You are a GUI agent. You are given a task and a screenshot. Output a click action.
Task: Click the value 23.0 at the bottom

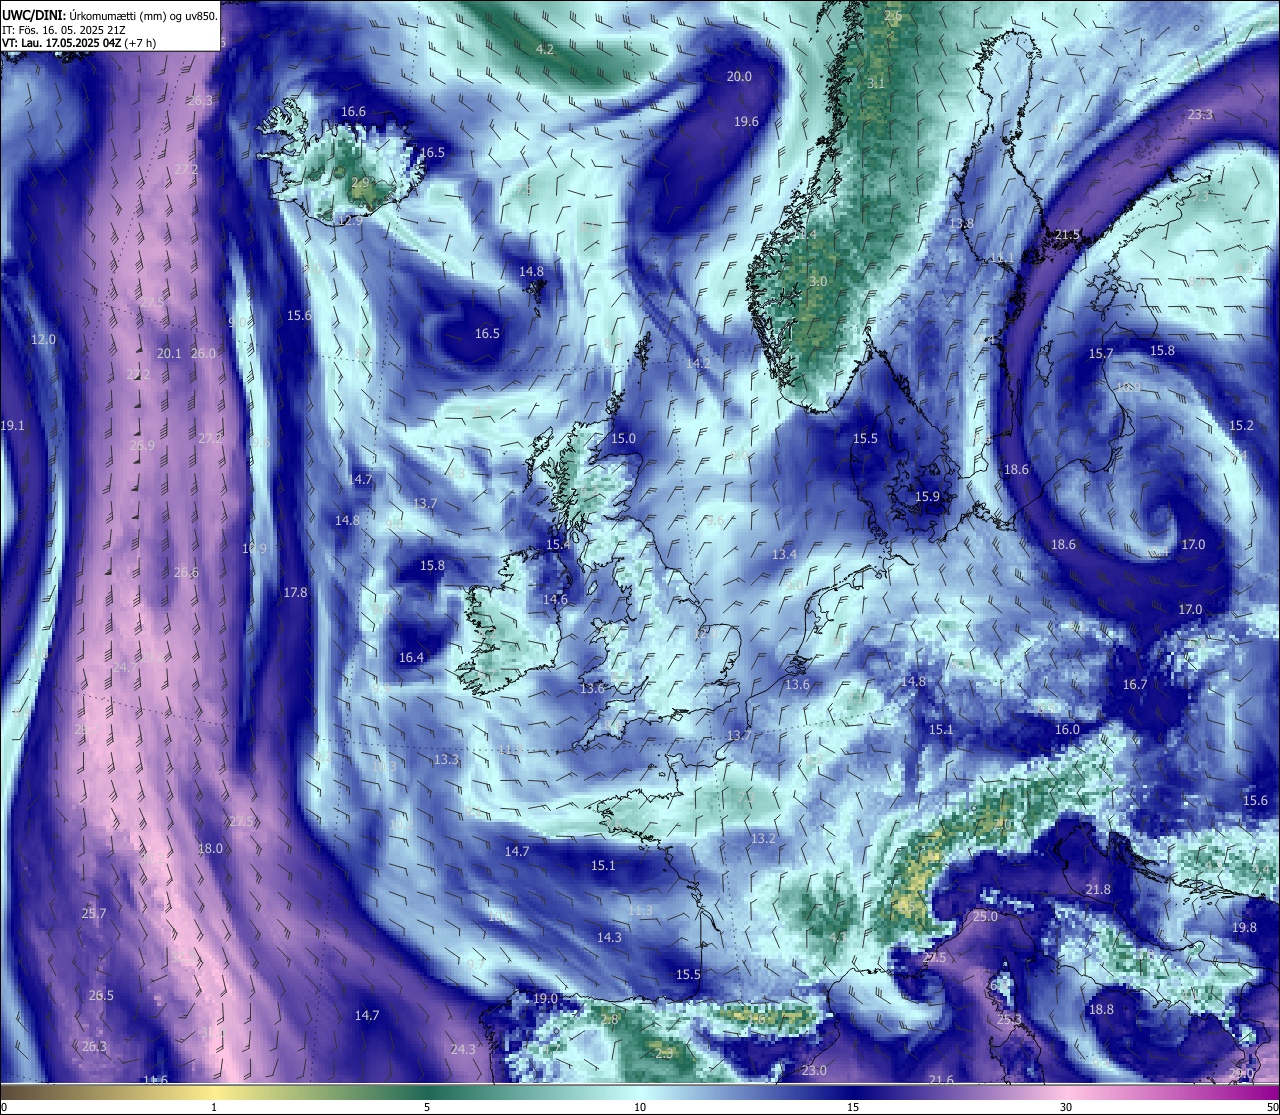point(814,1071)
